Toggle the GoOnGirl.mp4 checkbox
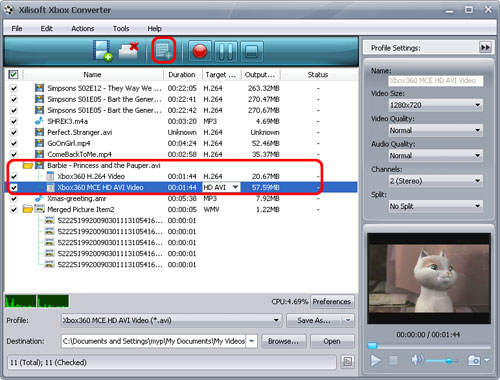 pos(14,143)
